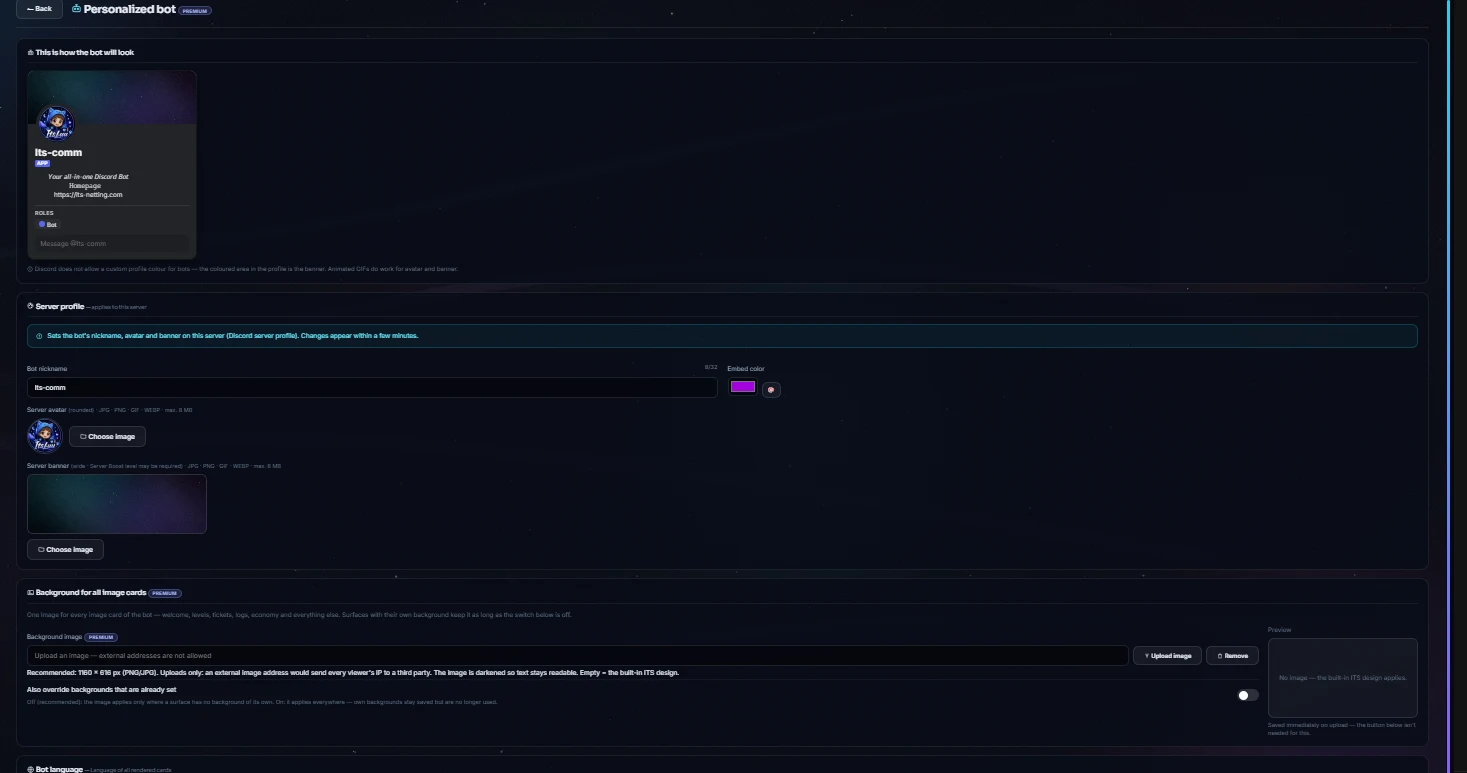This screenshot has width=1467, height=773.
Task: Click the Server profile section icon
Action: [x=31, y=306]
